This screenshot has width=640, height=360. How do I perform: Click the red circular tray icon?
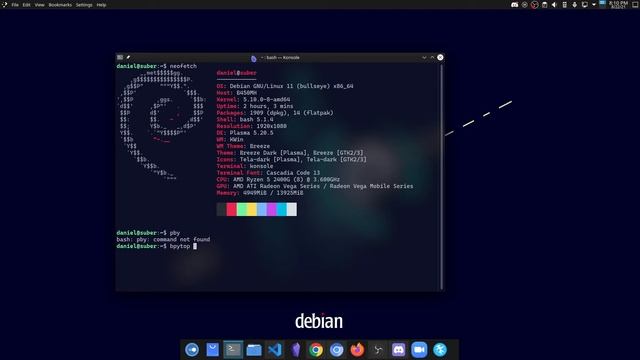534,5
